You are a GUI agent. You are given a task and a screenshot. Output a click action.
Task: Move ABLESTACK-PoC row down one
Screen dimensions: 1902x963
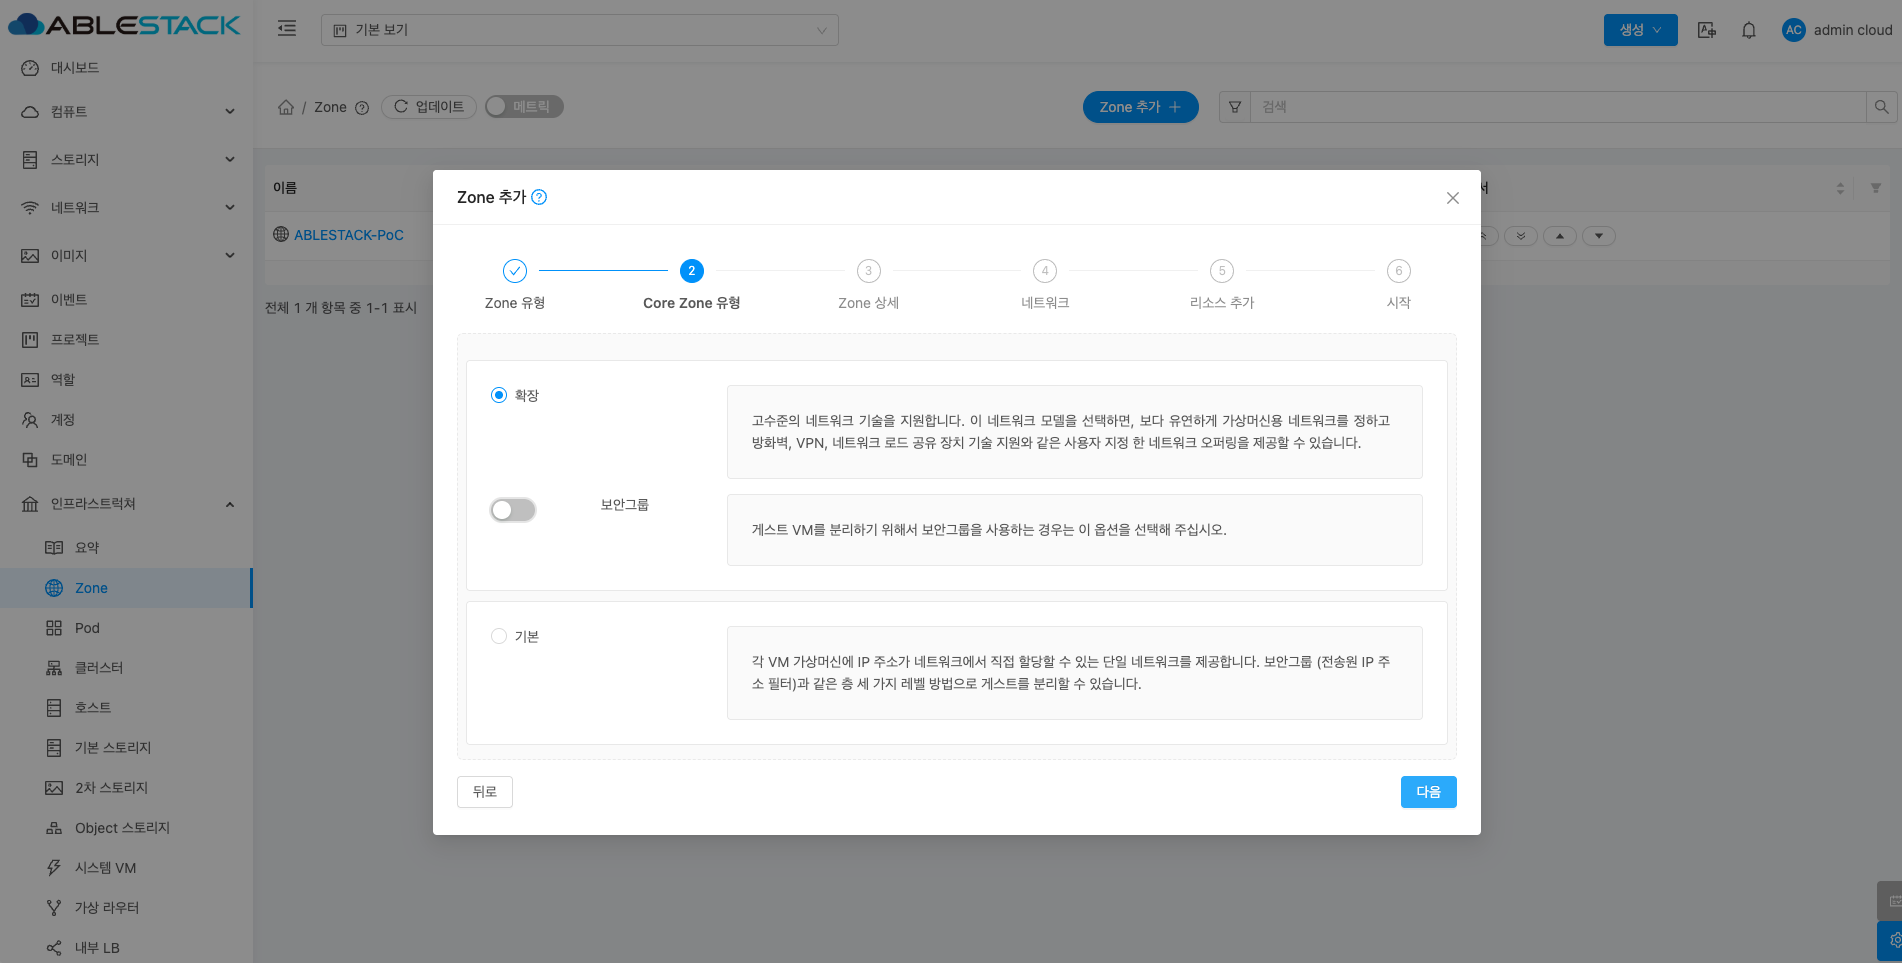click(x=1599, y=236)
